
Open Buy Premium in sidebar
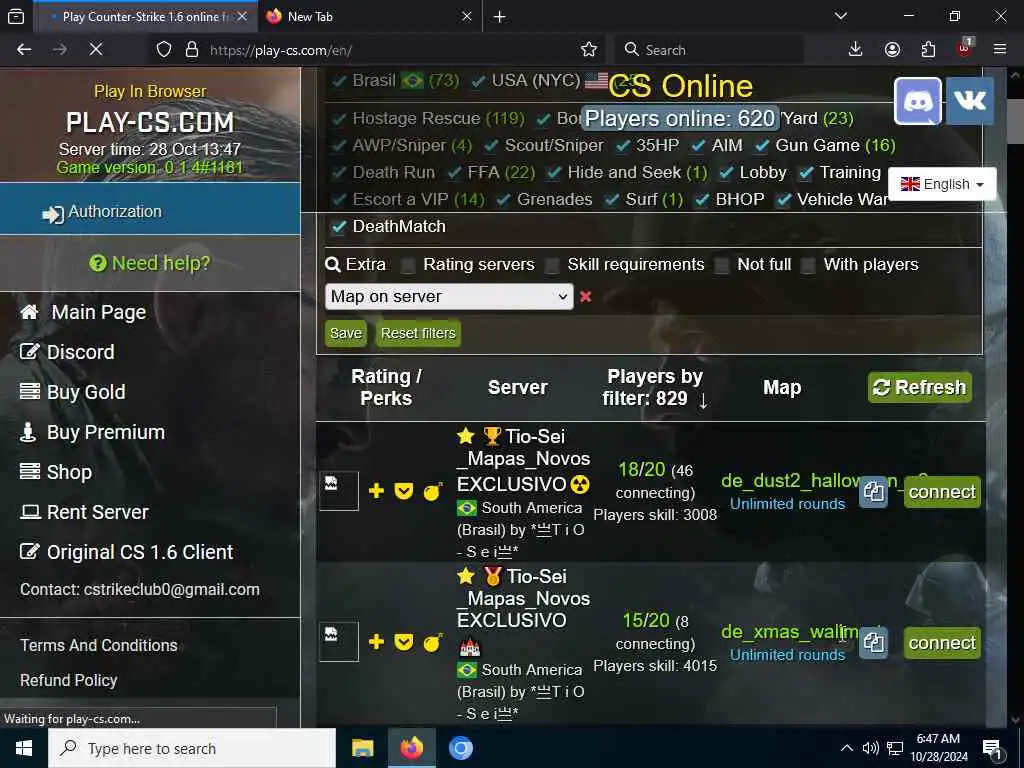pos(106,432)
